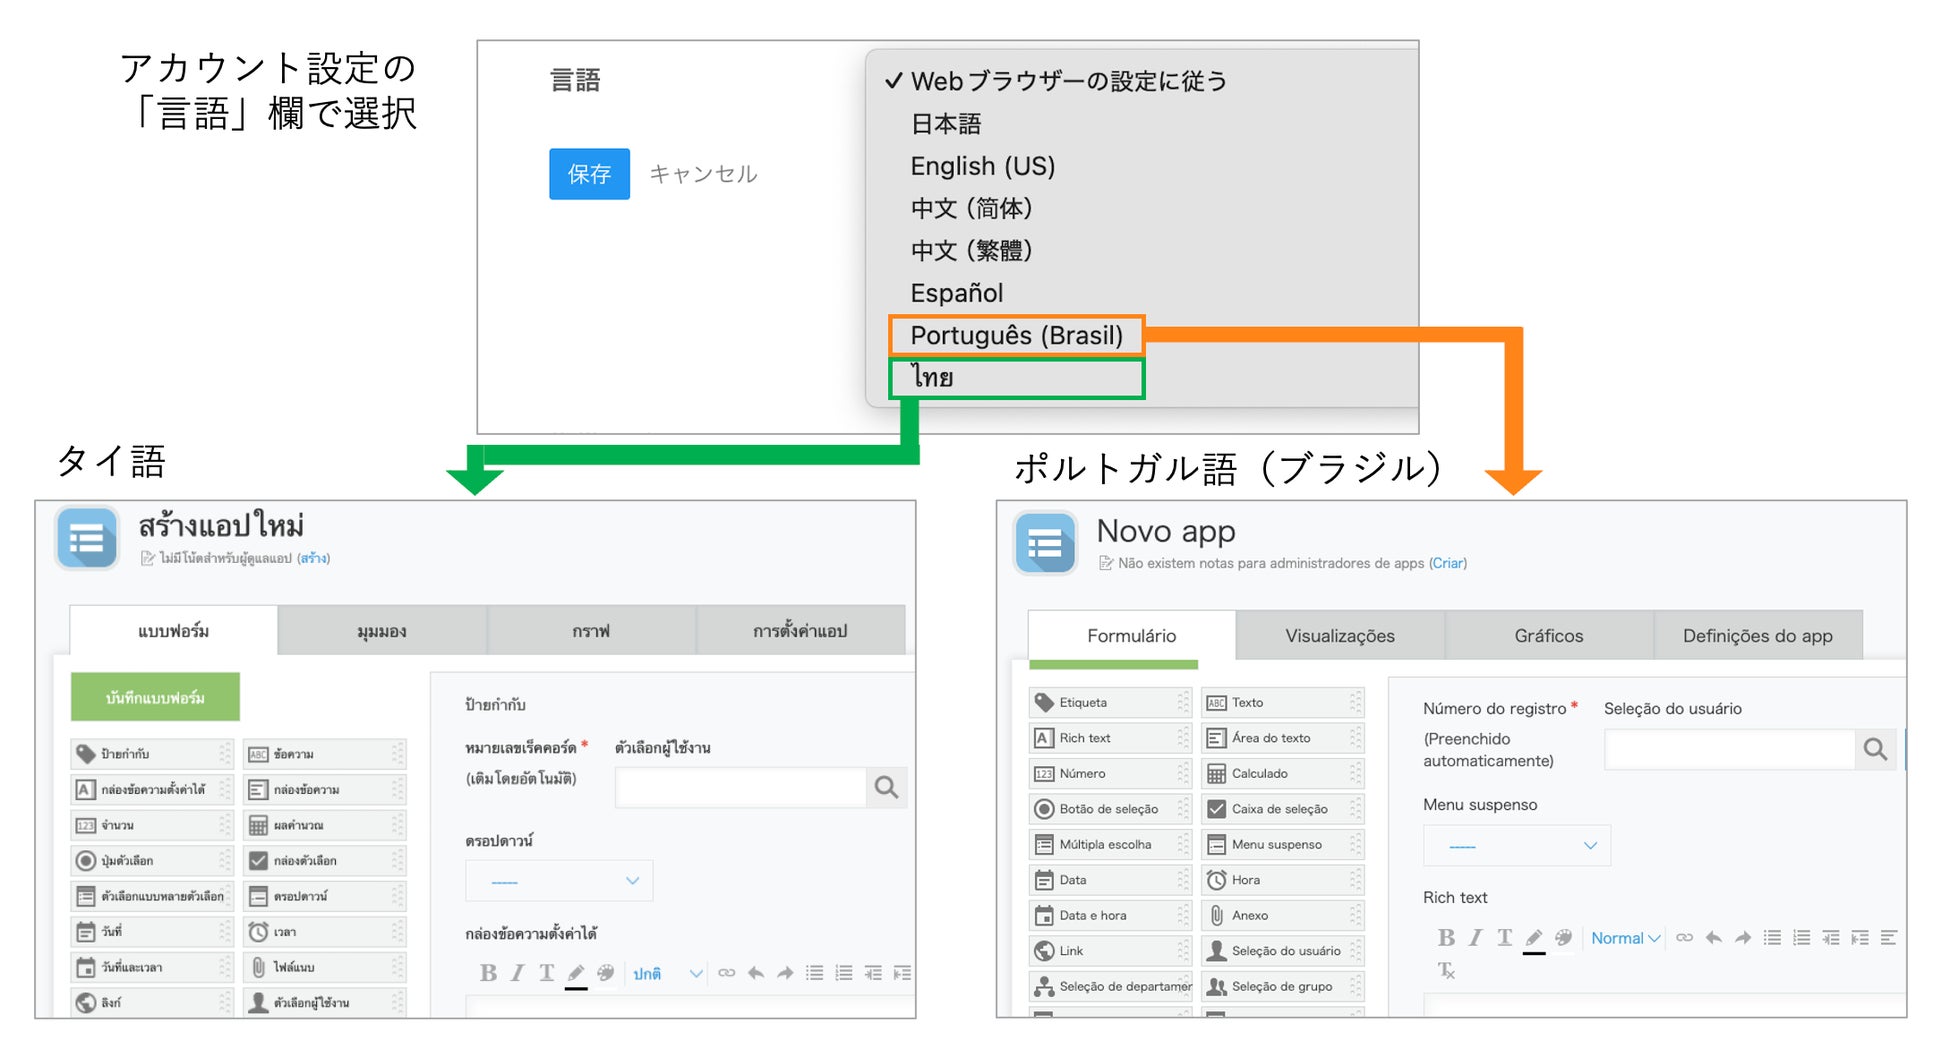The height and width of the screenshot is (1040, 1950).
Task: Open the Menu suspenso dropdown field
Action: click(1516, 846)
